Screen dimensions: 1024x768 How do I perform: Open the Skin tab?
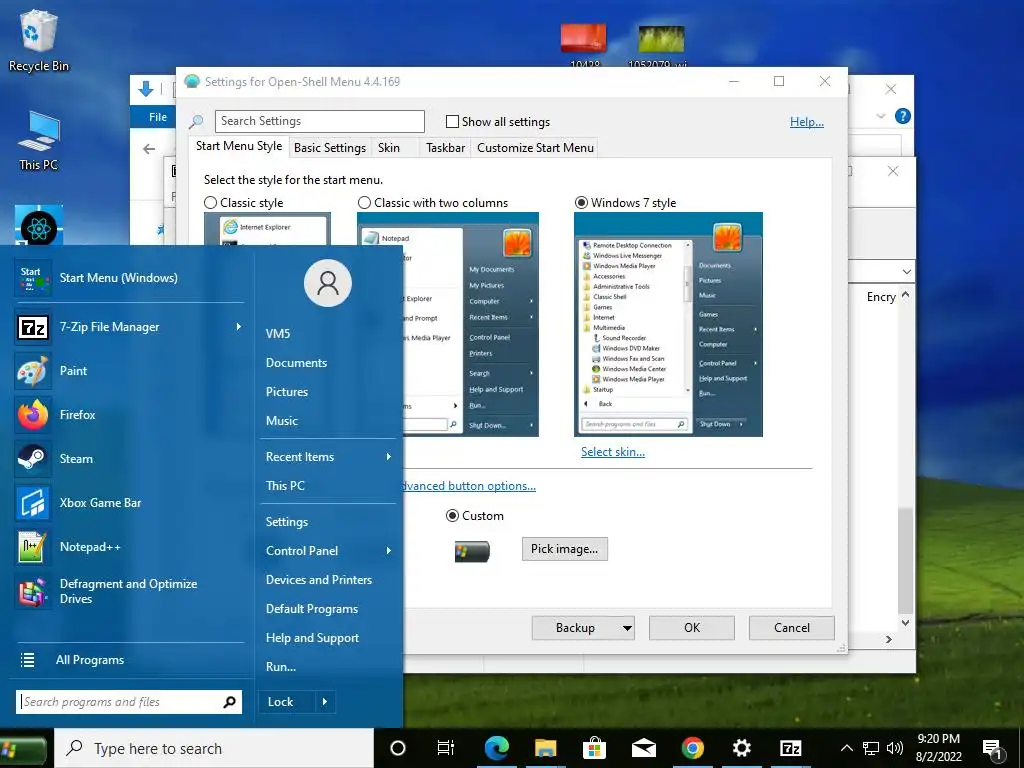[x=389, y=148]
